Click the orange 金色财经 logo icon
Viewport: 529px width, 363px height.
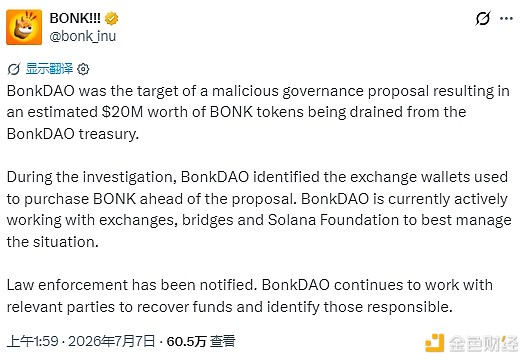tap(434, 343)
